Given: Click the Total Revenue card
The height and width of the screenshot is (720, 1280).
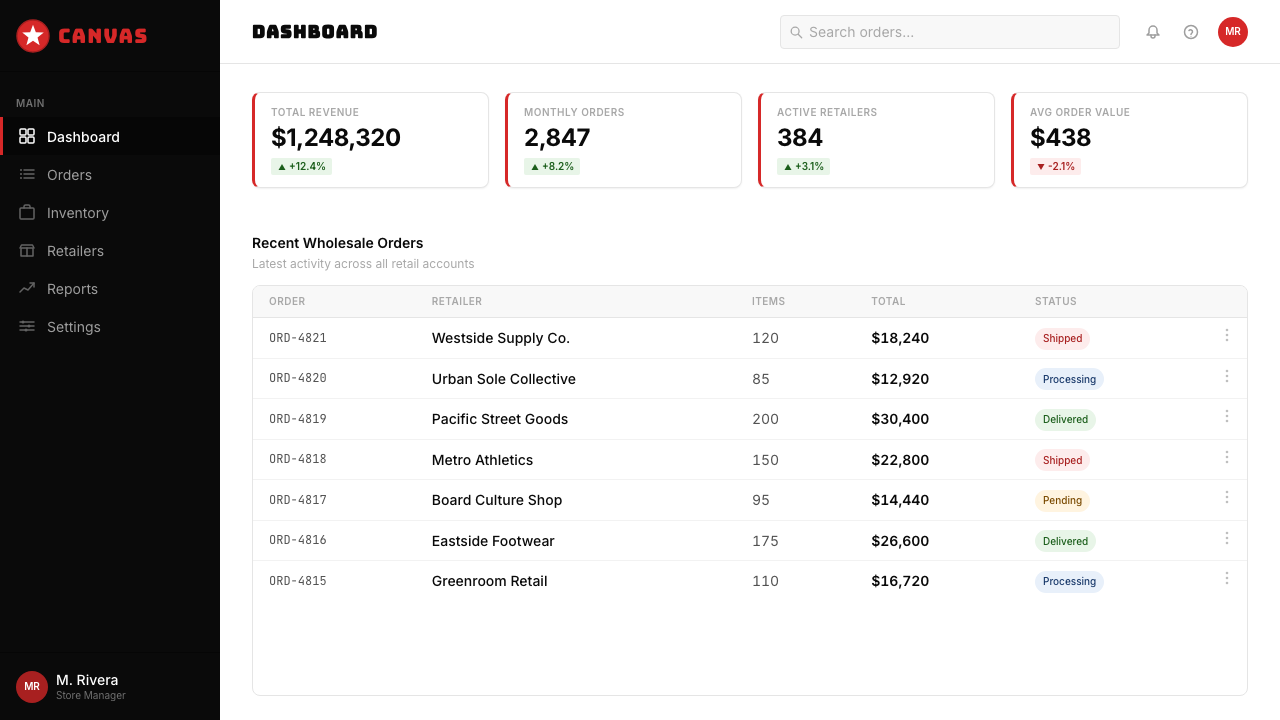Looking at the screenshot, I should point(370,140).
